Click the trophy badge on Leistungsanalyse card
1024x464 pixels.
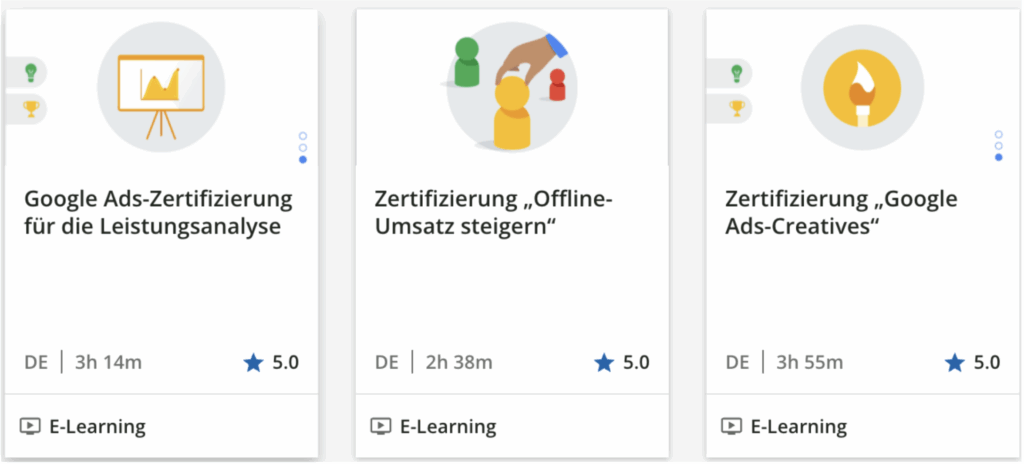(x=27, y=108)
